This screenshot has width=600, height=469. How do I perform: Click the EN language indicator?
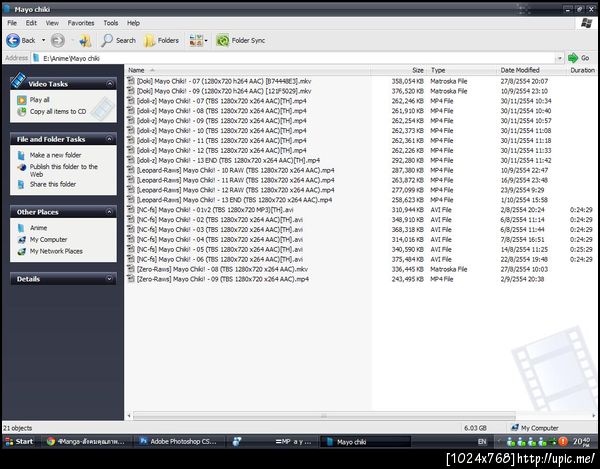click(482, 442)
